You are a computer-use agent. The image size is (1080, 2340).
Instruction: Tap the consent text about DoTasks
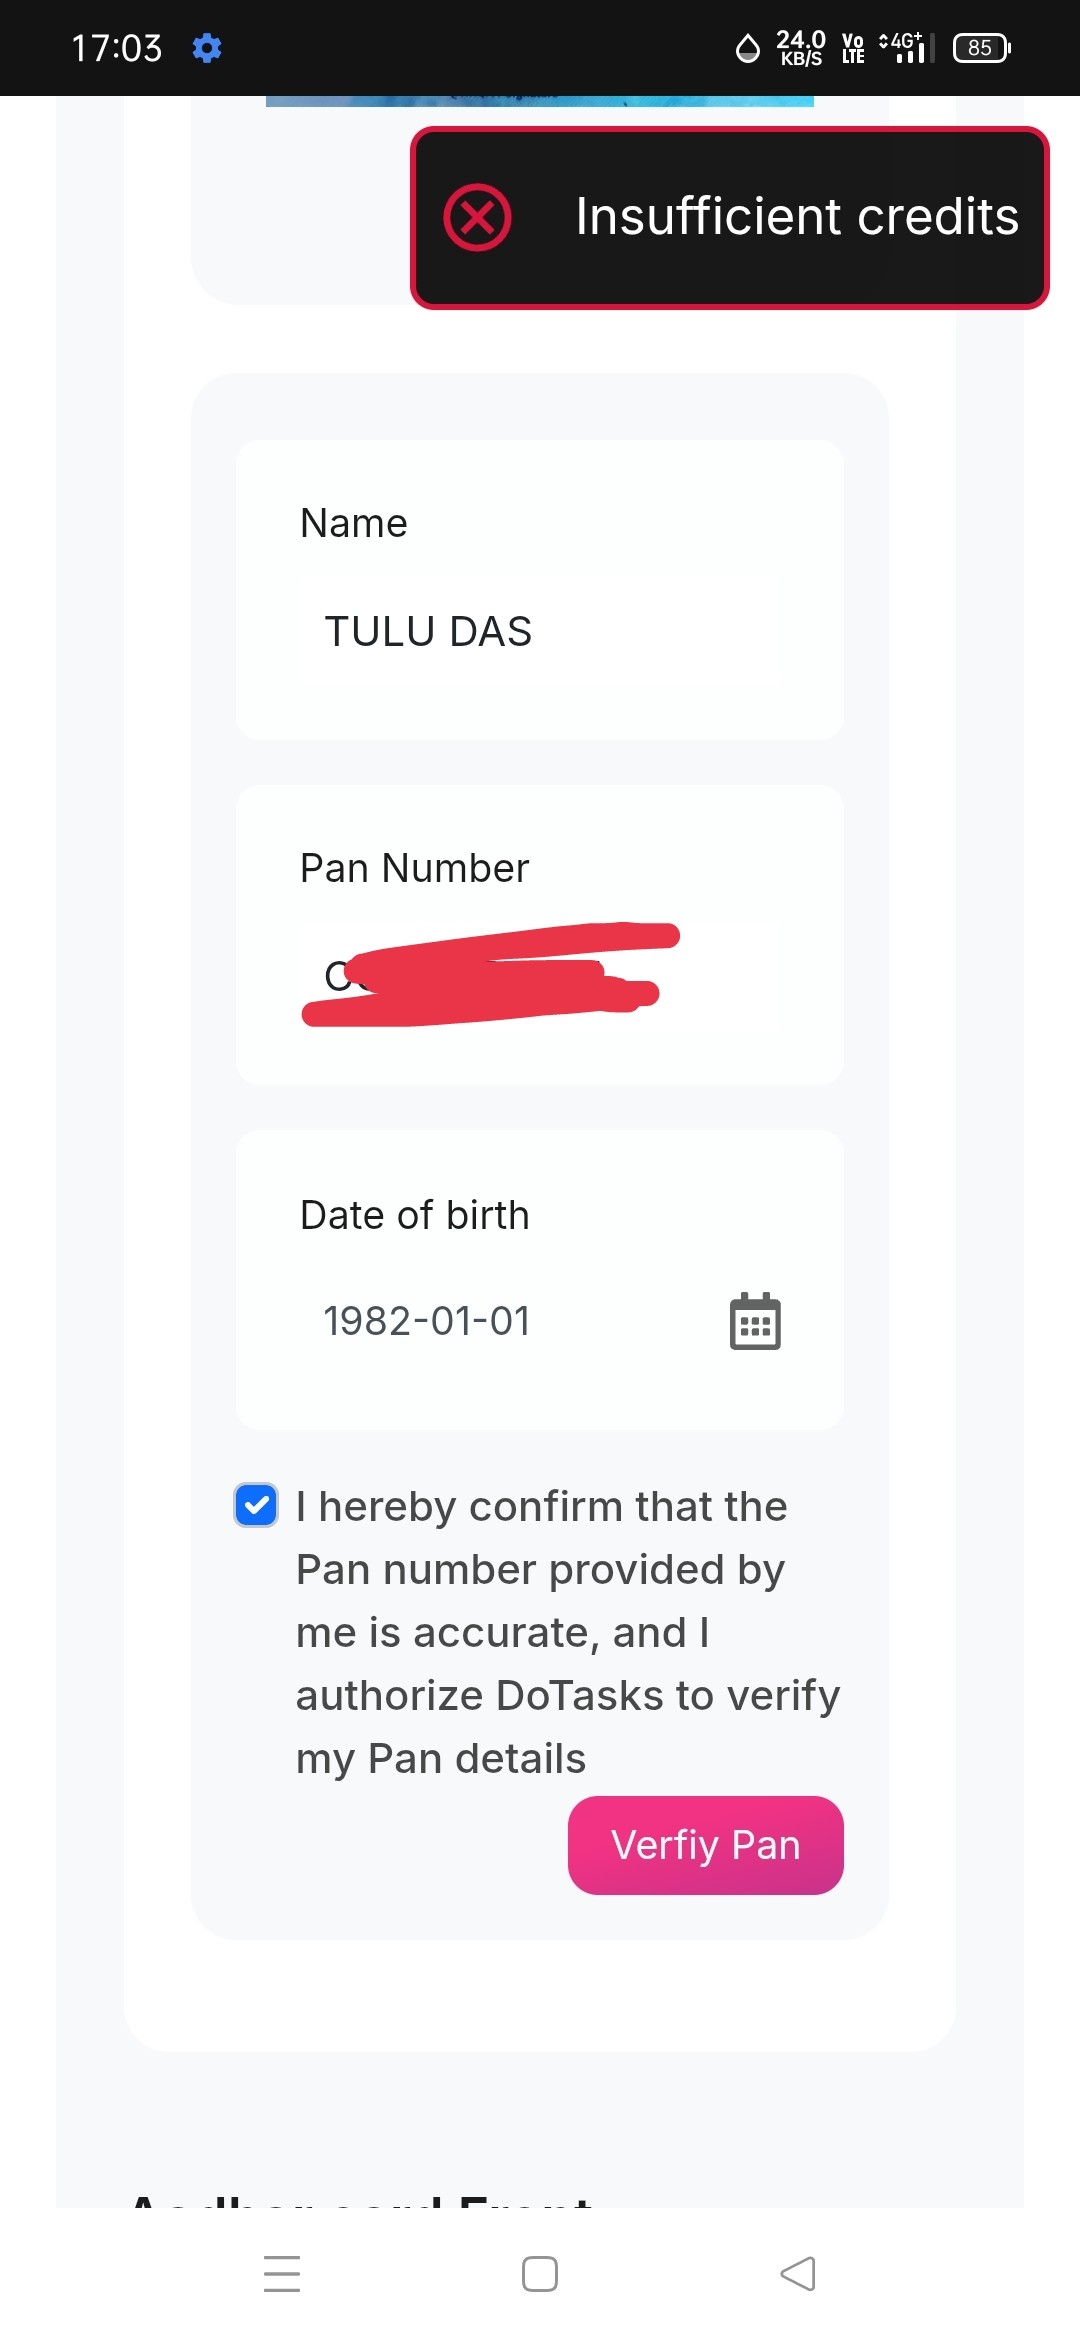coord(566,1632)
